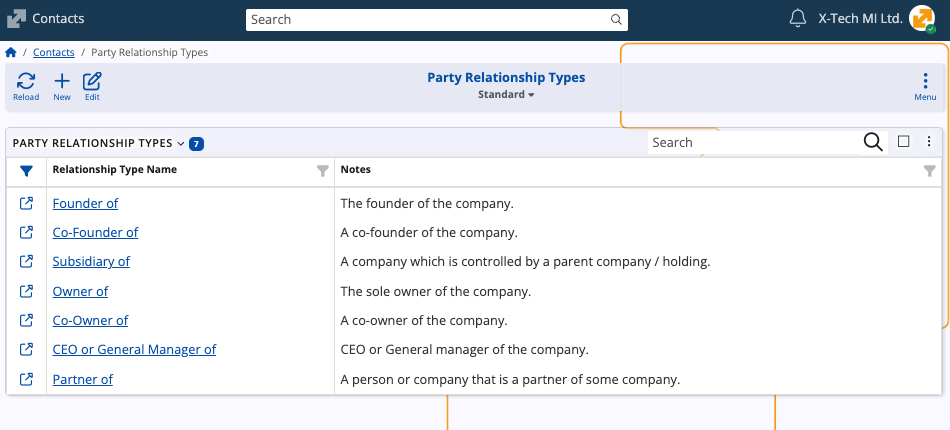950x430 pixels.
Task: Click the magnifier icon in the panel search
Action: point(872,142)
